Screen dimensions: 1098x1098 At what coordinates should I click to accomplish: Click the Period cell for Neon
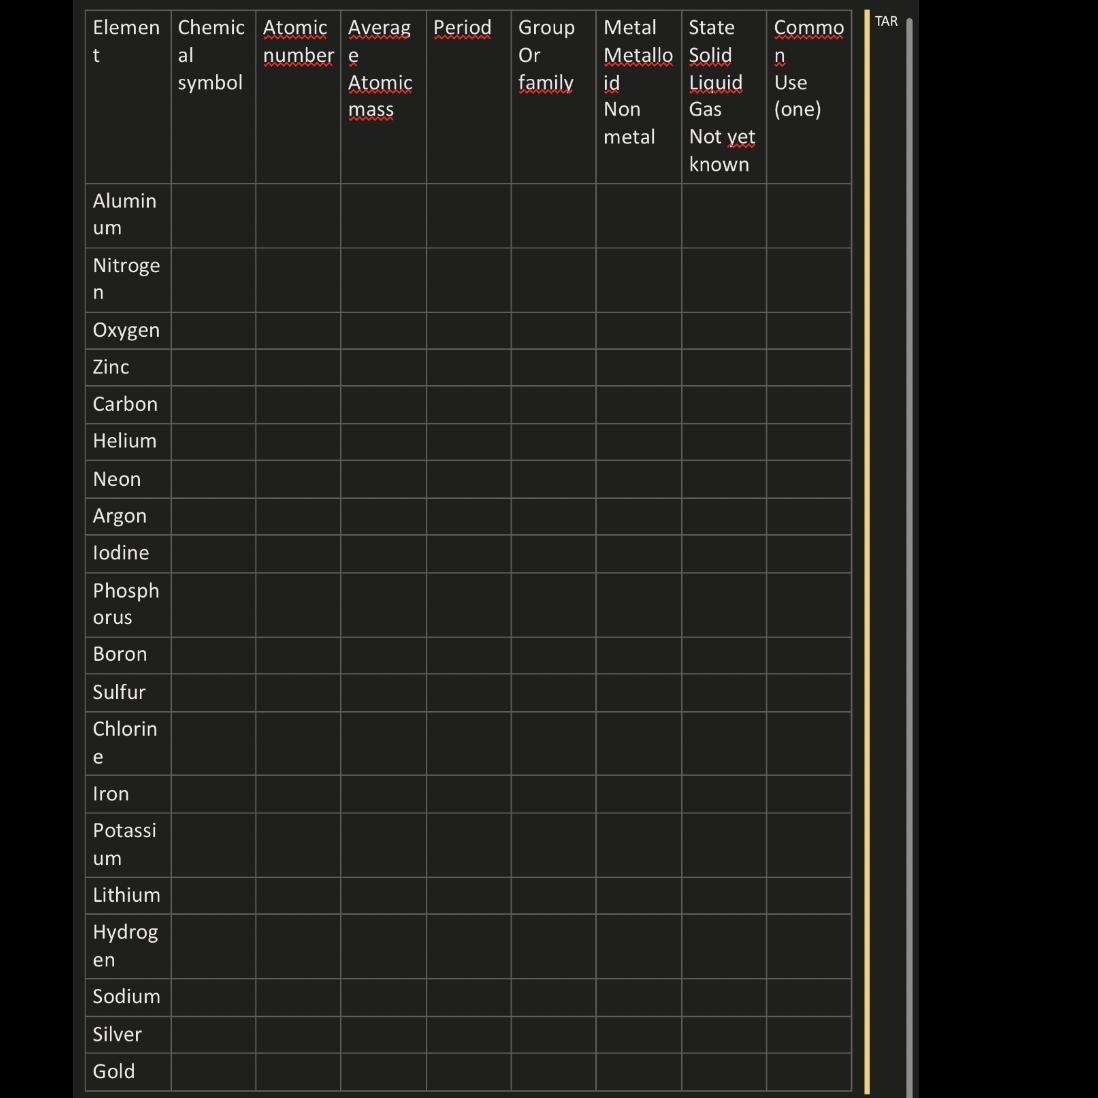[468, 480]
